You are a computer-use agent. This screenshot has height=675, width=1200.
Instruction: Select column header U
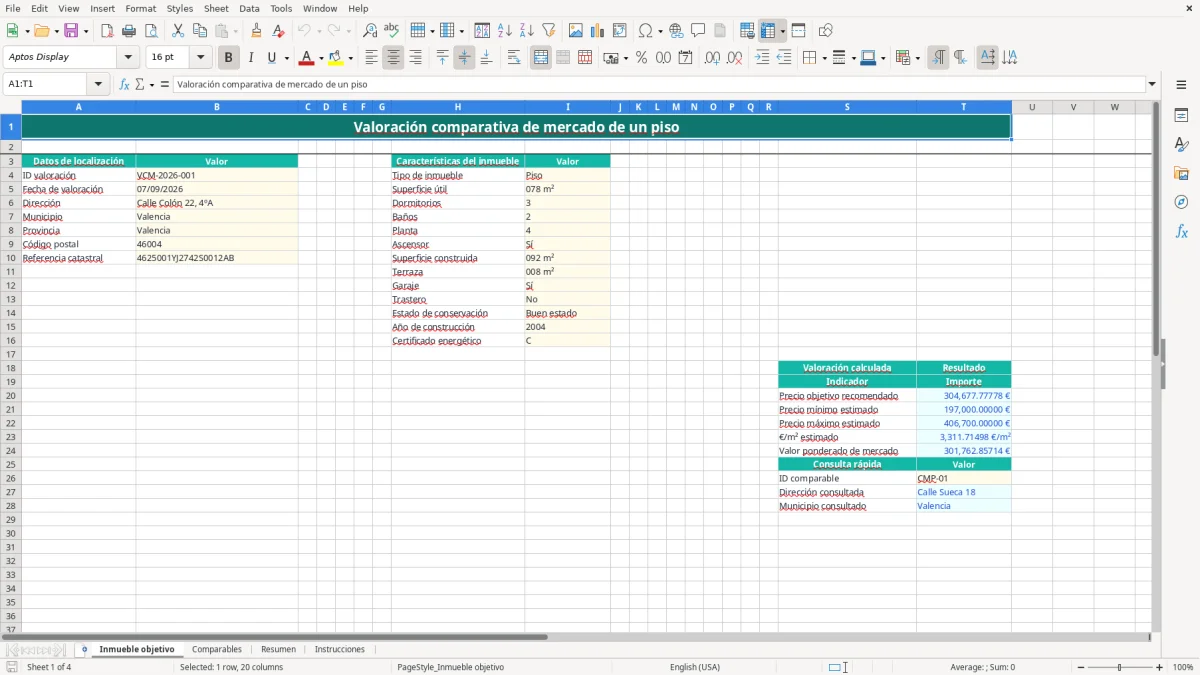click(1031, 107)
